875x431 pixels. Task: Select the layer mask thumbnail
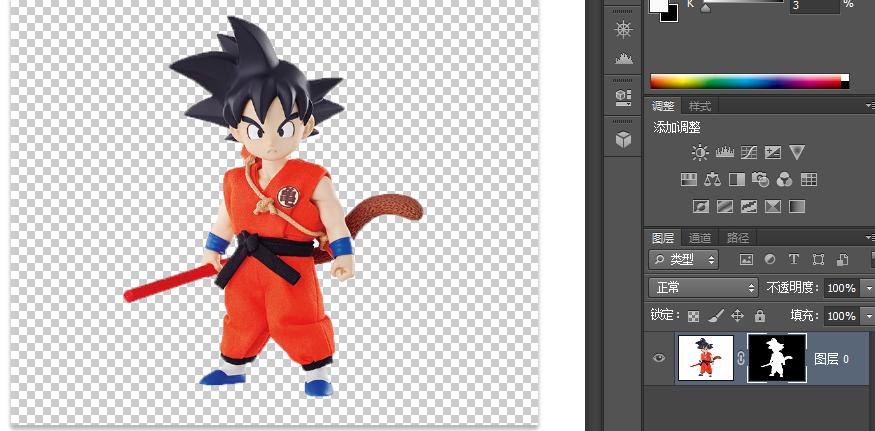776,358
